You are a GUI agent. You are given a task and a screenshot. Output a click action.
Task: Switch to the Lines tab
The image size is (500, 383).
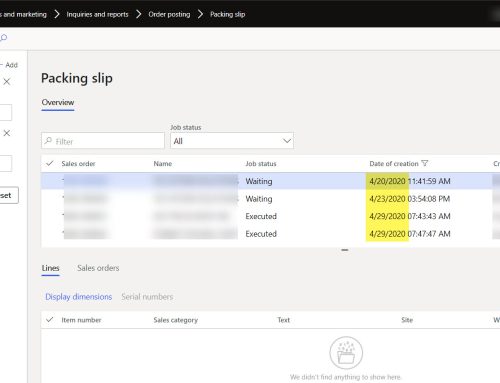click(50, 268)
